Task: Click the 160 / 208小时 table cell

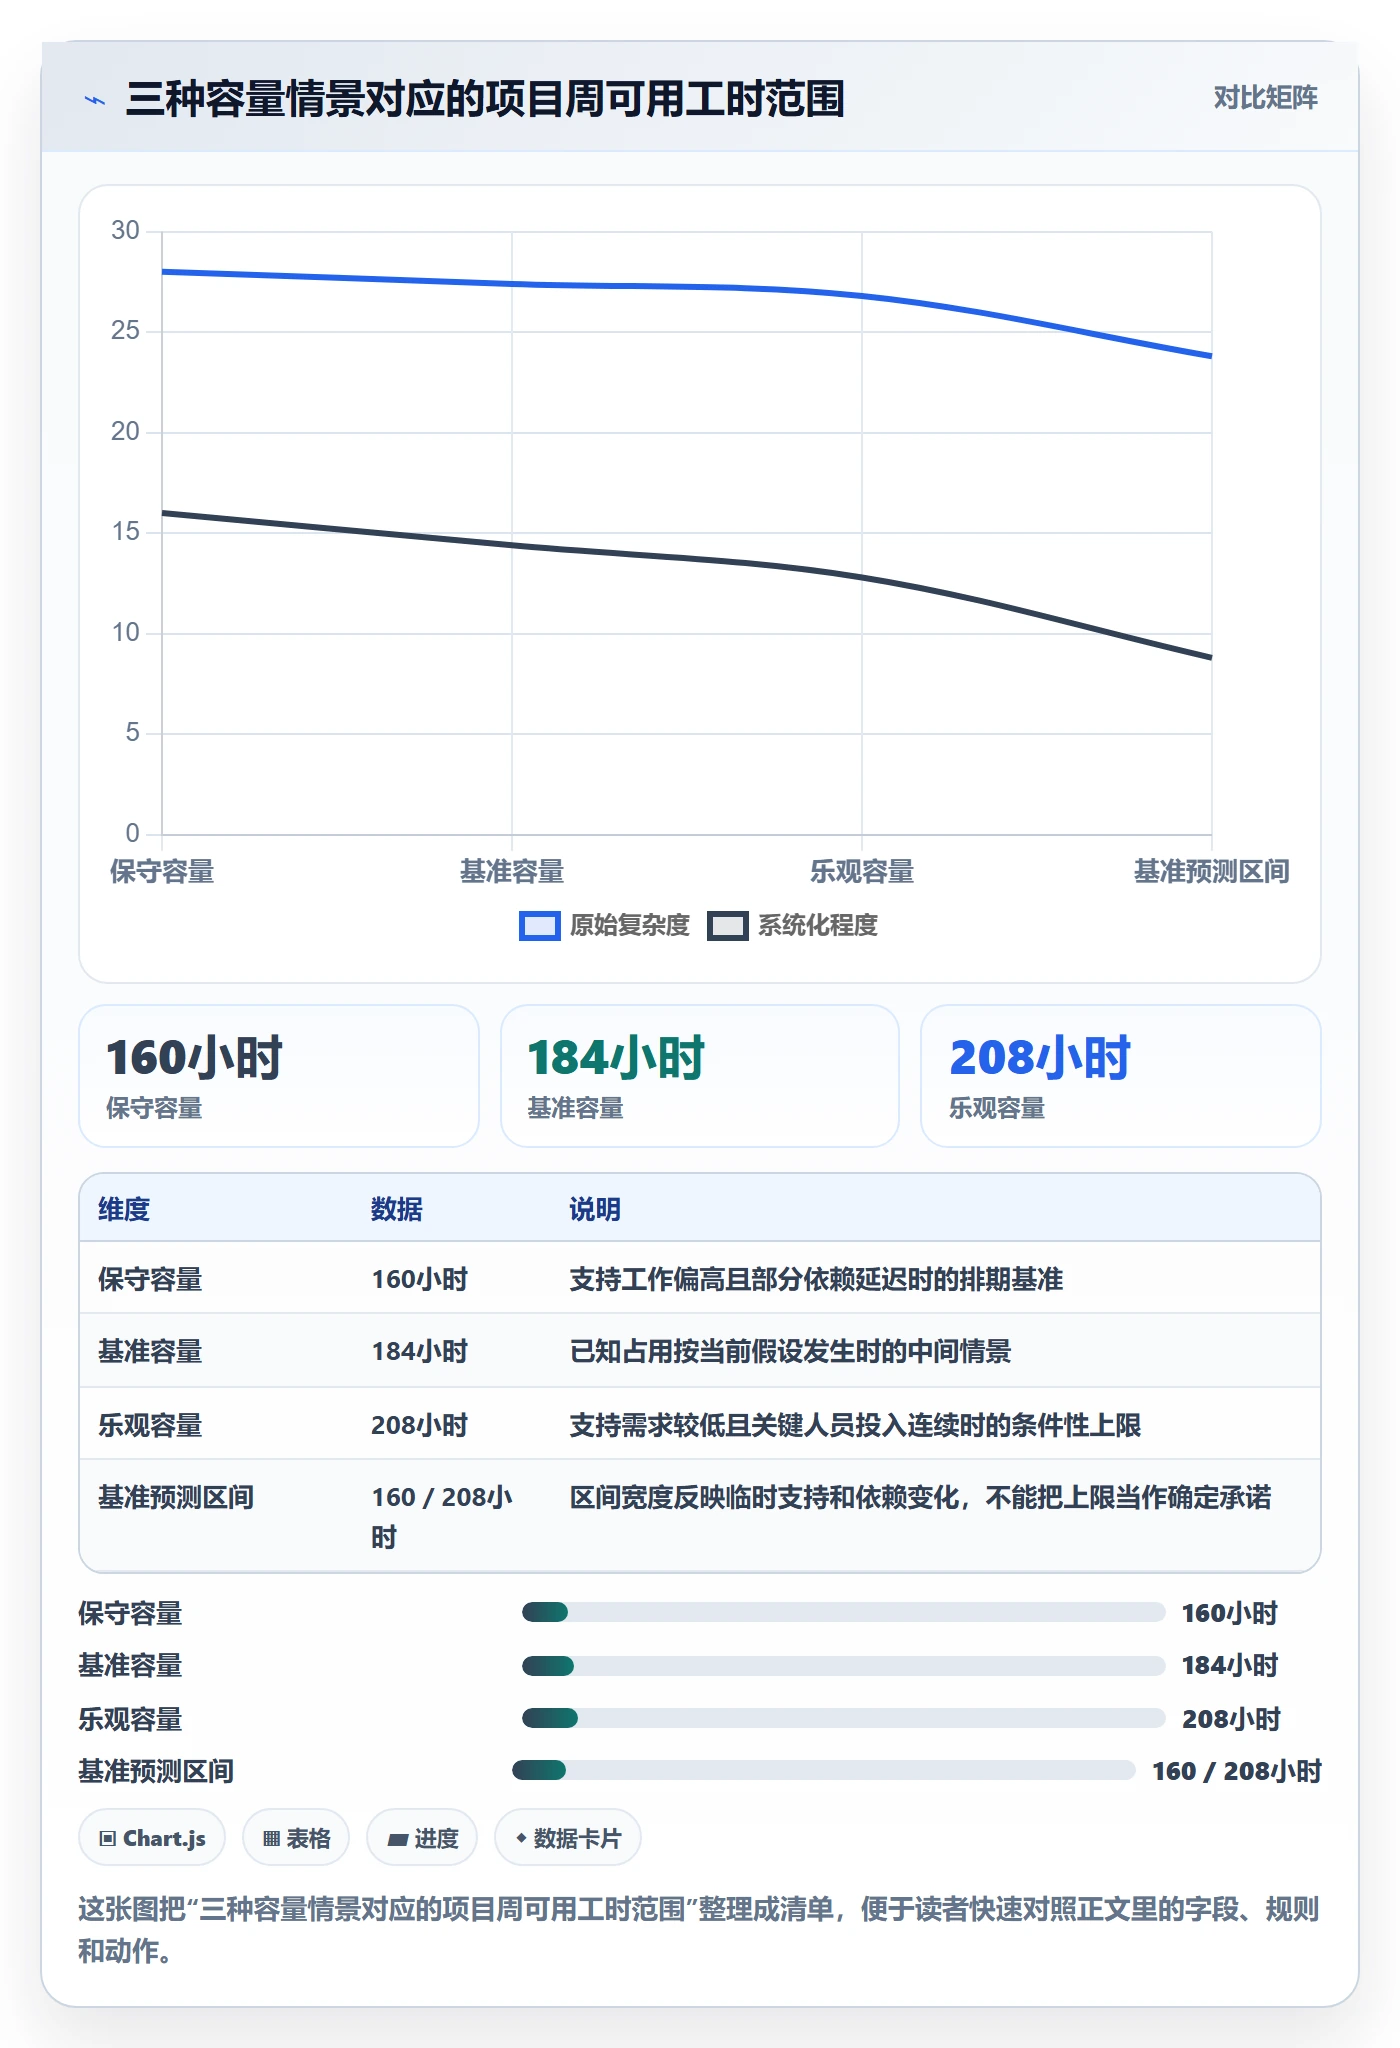Action: pos(442,1517)
